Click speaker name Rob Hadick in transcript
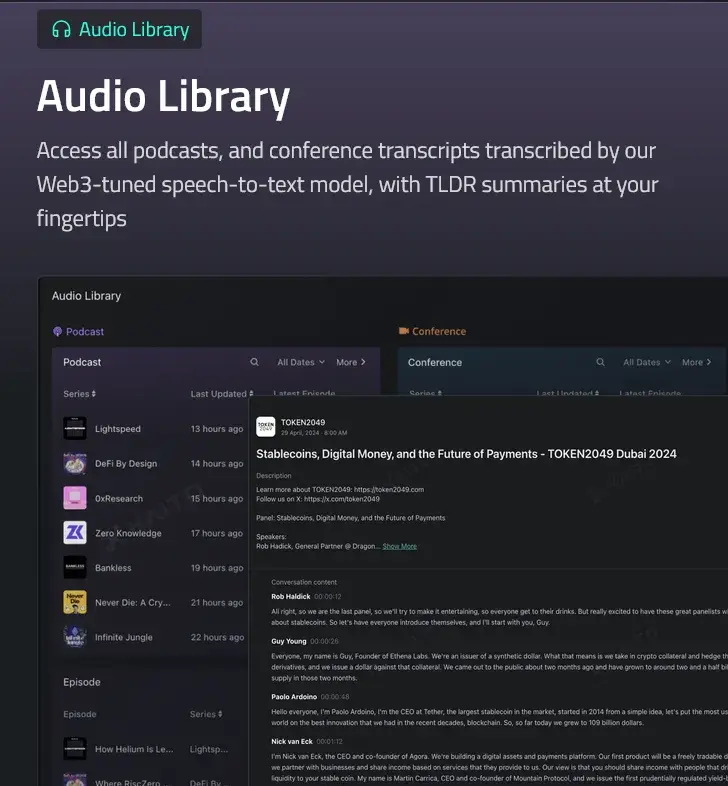Screen dimensions: 728x786 click(x=290, y=597)
